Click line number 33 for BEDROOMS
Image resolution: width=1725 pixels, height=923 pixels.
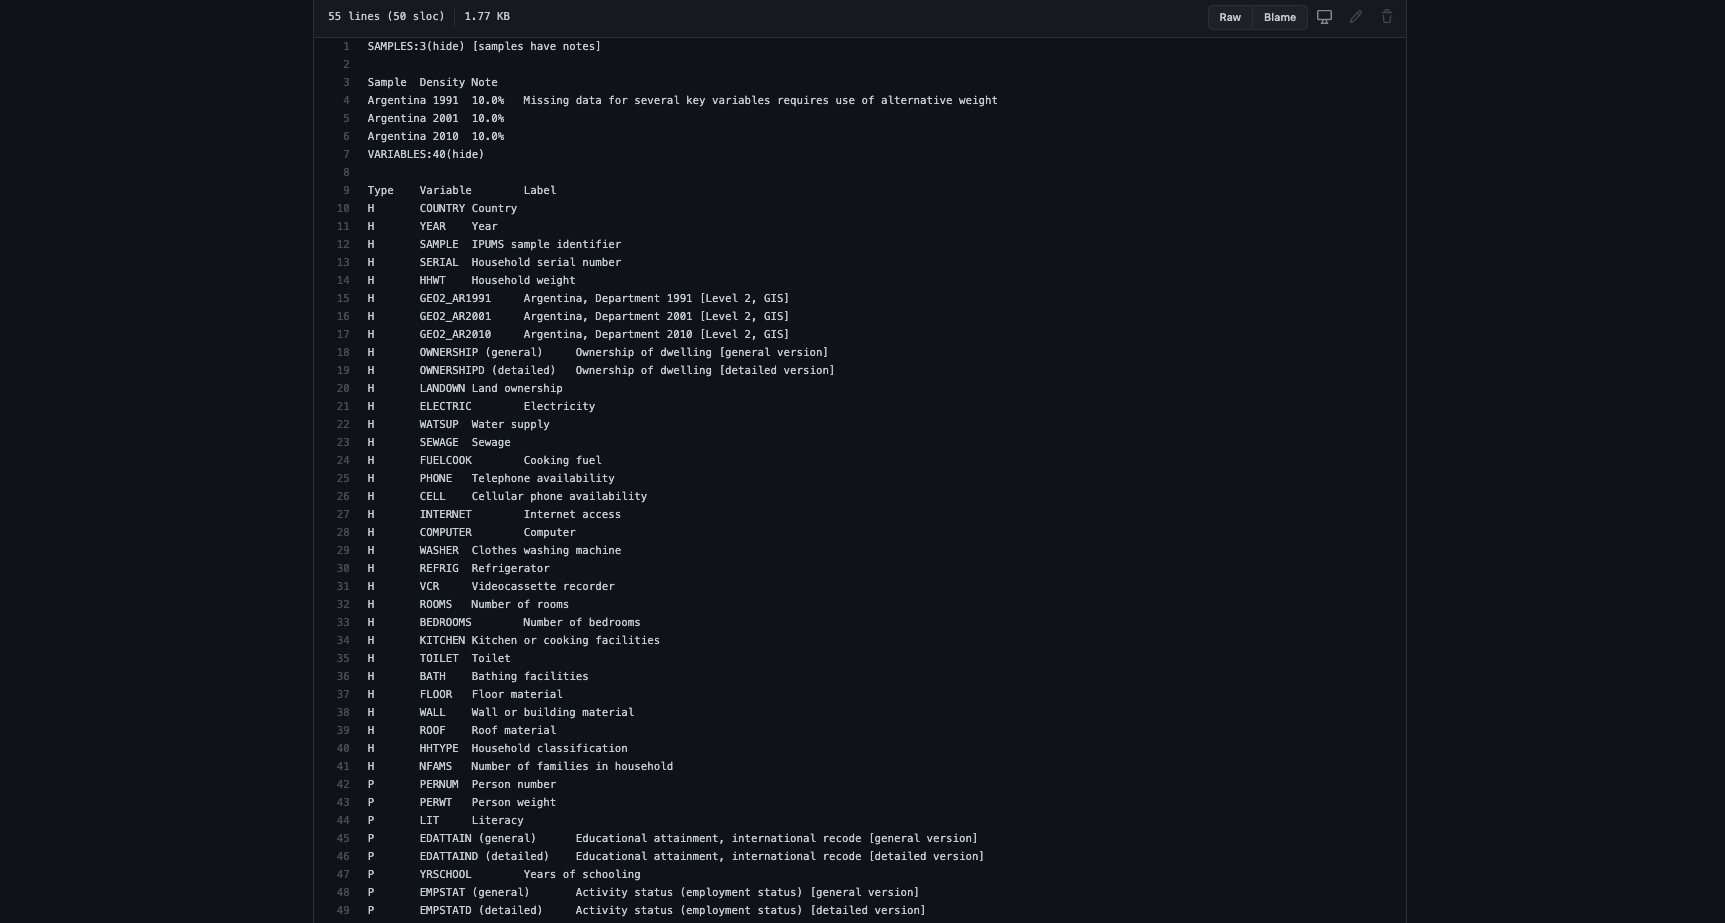[x=343, y=623]
